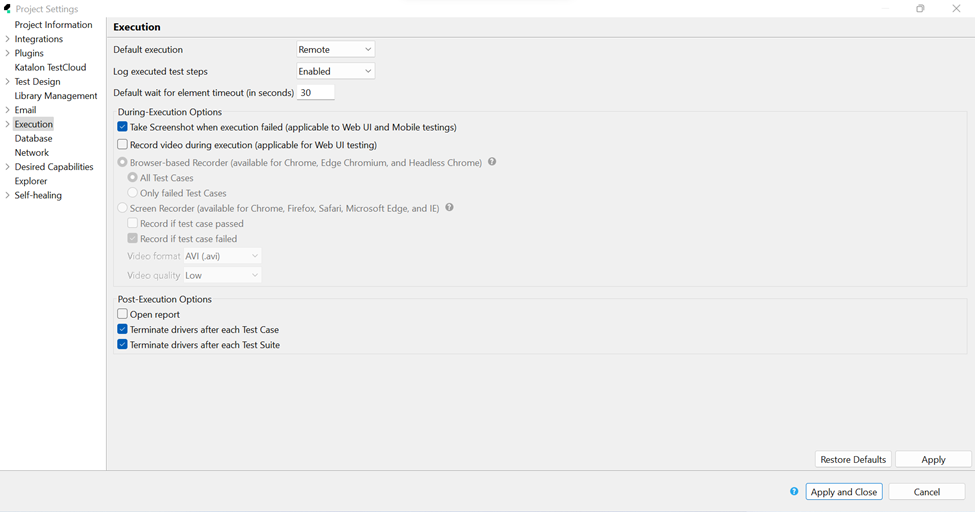This screenshot has height=512, width=975.
Task: Select Project Information in the sidebar
Action: pyautogui.click(x=53, y=25)
